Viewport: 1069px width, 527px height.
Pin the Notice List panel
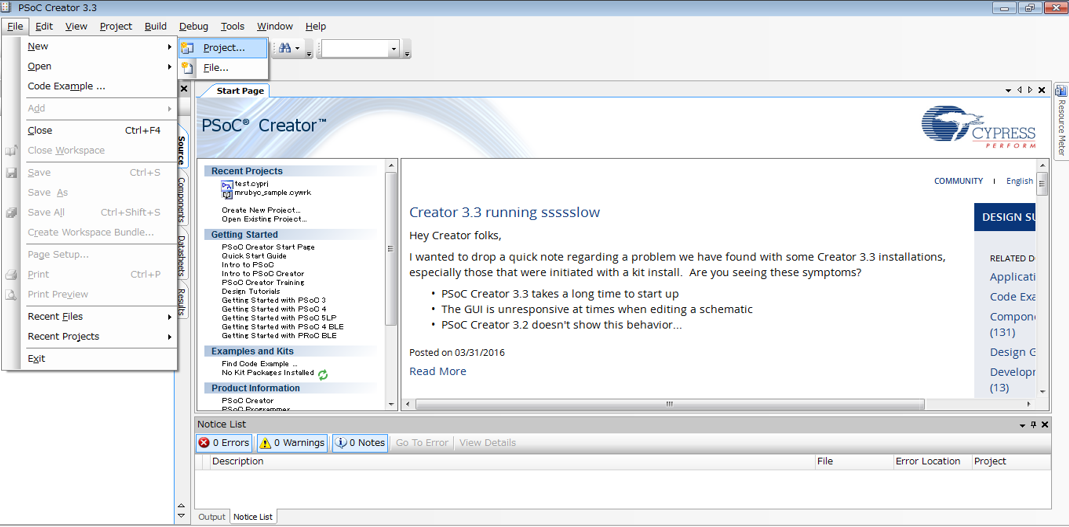pyautogui.click(x=1033, y=424)
